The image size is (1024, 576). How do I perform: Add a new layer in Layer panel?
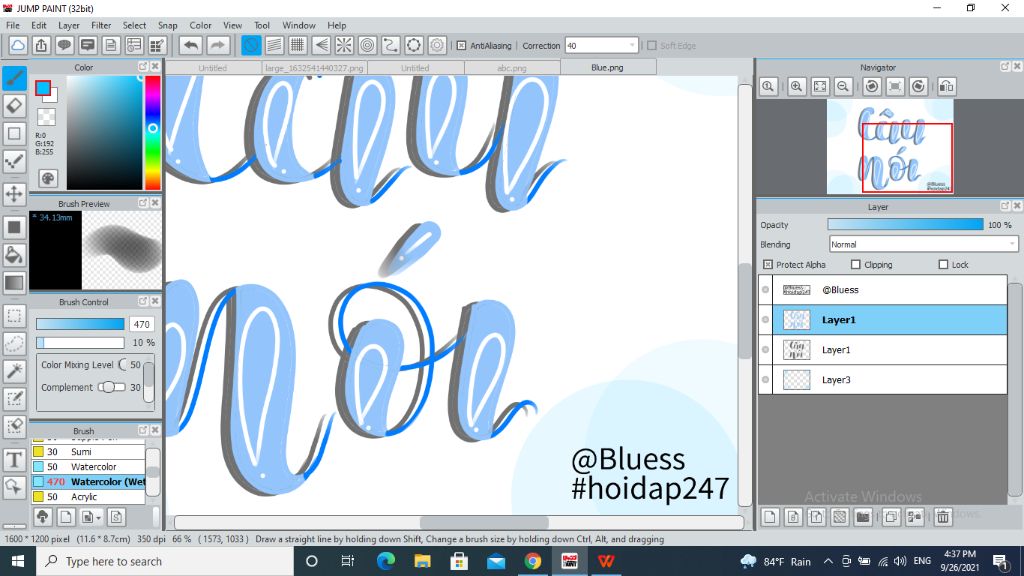770,517
